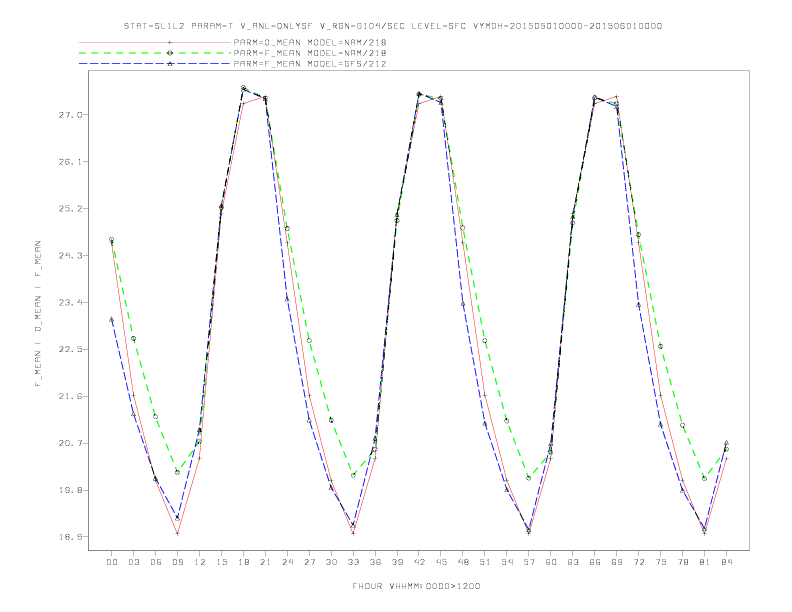Click the vertical y-axis label F_MEAN | O_MEAN | F_MEAN

tap(38, 314)
